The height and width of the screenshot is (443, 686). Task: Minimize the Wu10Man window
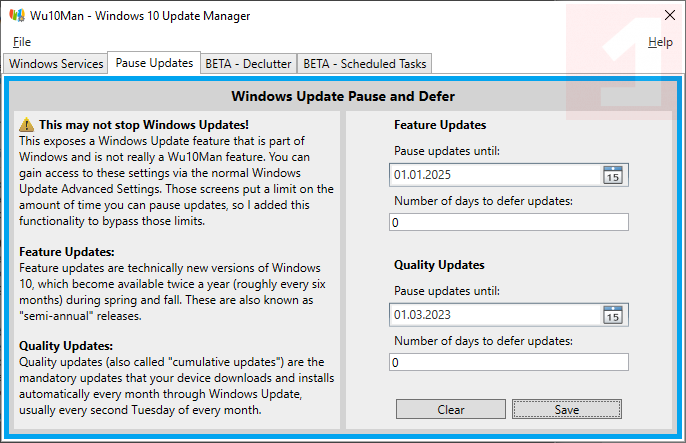point(576,16)
